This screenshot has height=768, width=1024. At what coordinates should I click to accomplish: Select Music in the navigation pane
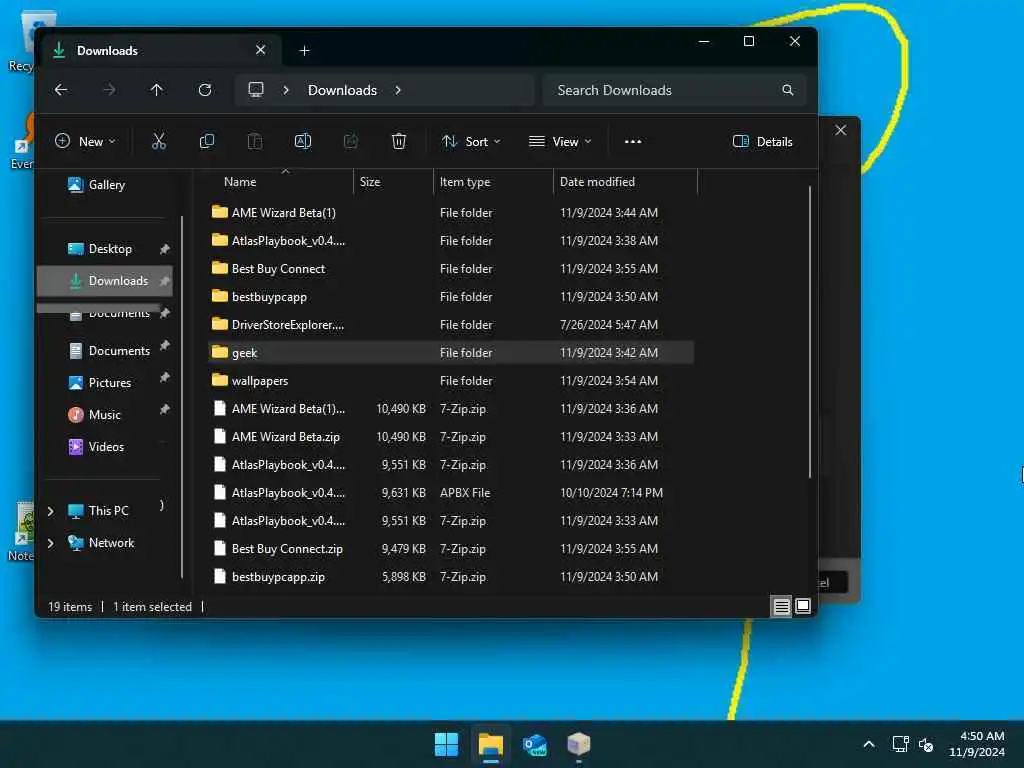(x=104, y=415)
